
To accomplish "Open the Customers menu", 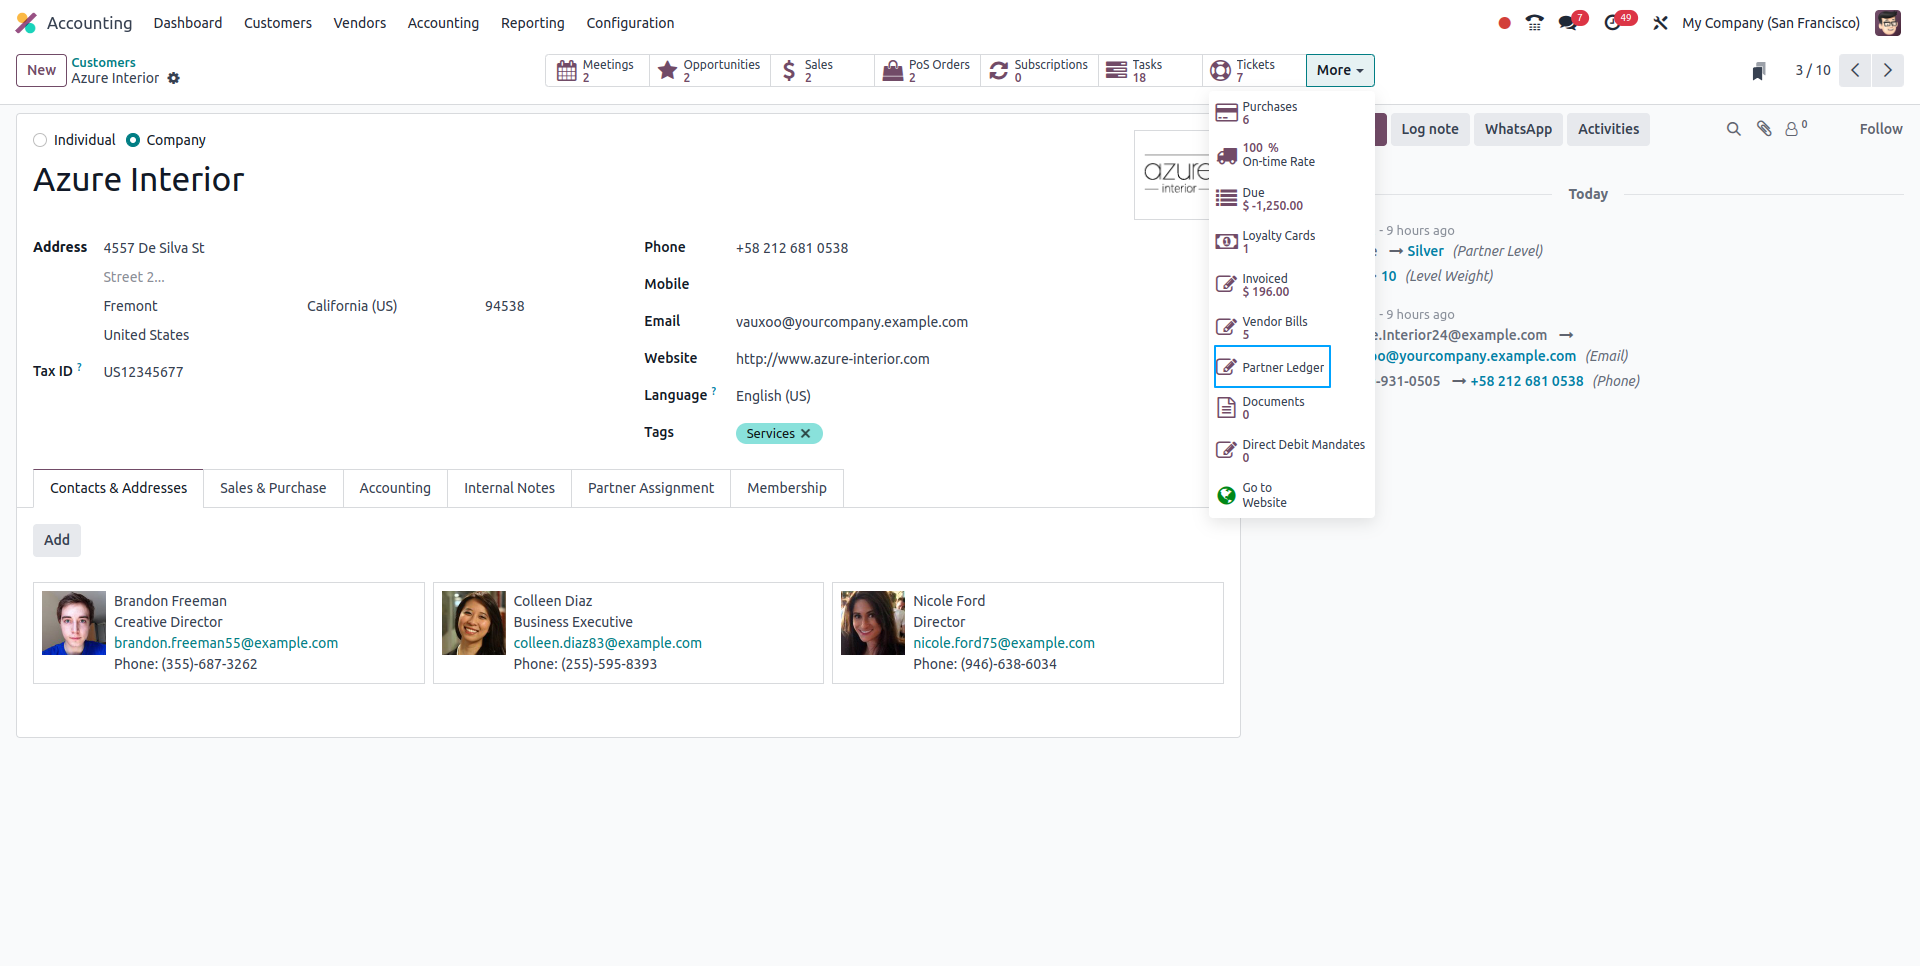I will 278,23.
